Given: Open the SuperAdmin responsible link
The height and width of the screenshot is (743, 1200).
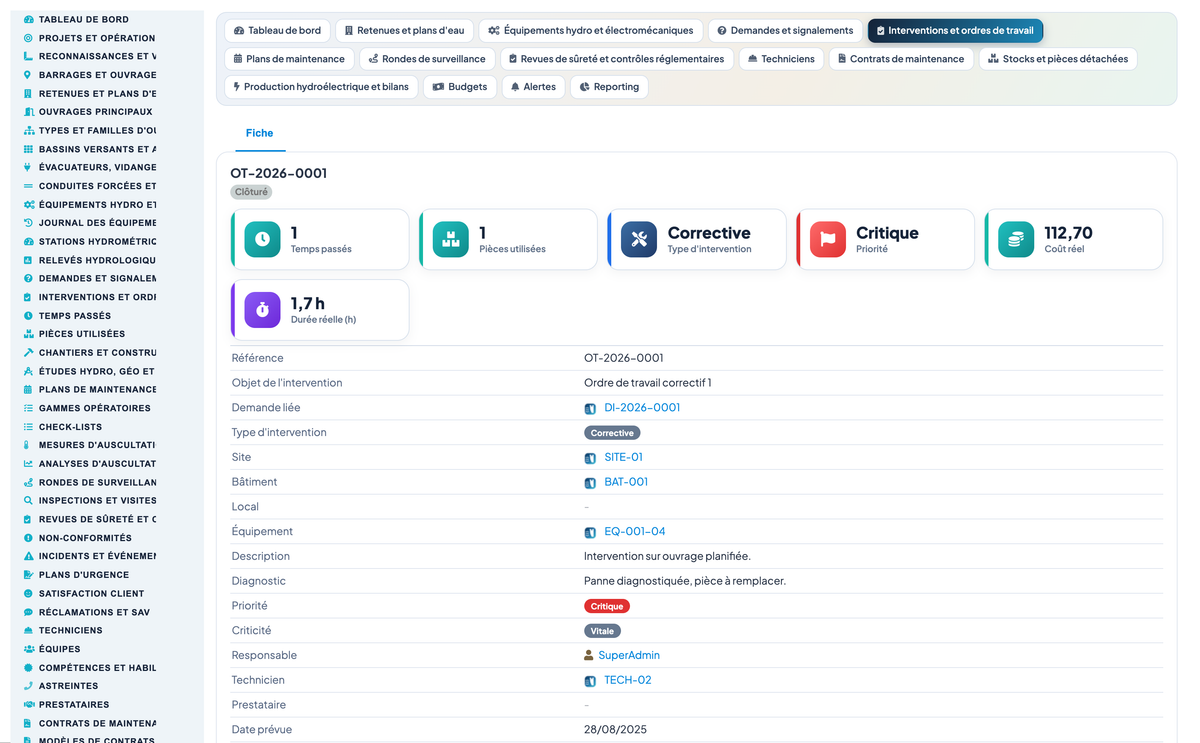Looking at the screenshot, I should 629,656.
